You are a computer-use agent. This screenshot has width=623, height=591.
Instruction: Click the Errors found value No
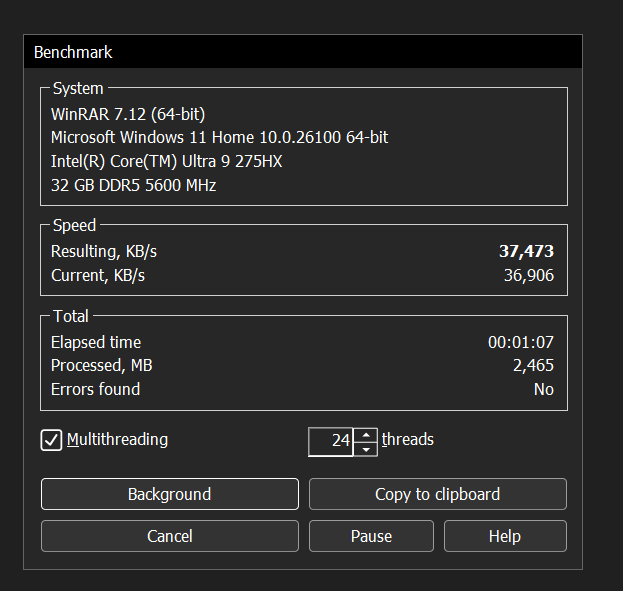544,389
